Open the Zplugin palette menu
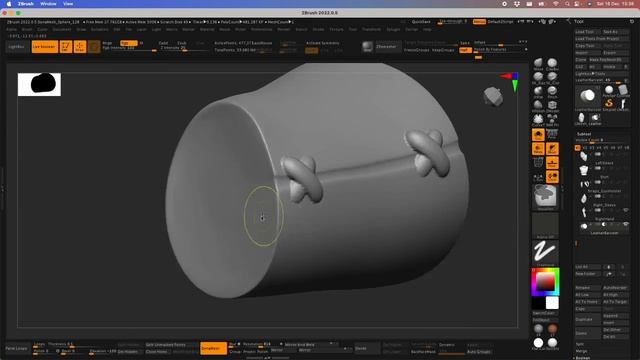This screenshot has height=360, width=640. click(393, 29)
